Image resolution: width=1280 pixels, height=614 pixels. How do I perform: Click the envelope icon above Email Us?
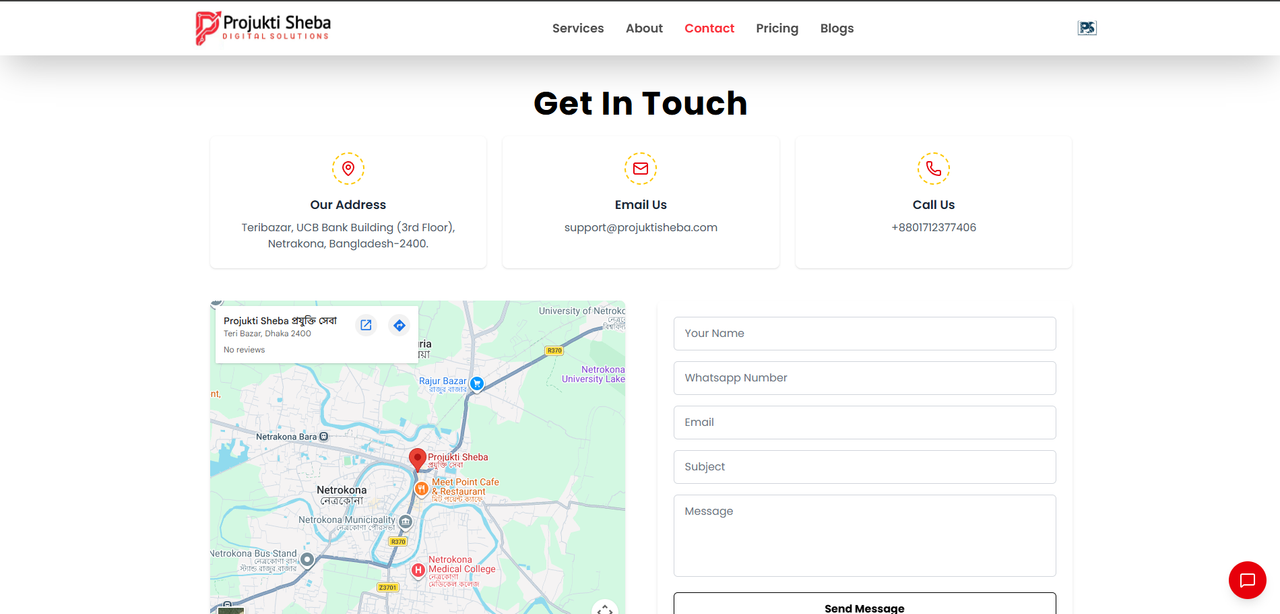coord(640,168)
